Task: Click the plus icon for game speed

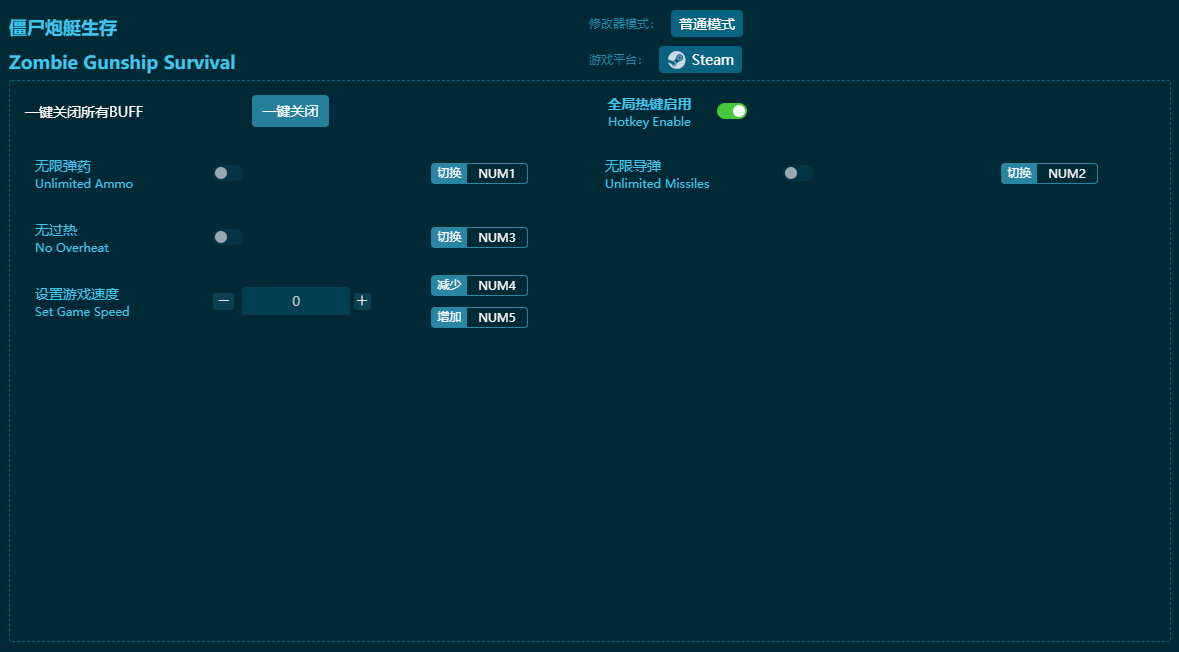Action: (362, 301)
